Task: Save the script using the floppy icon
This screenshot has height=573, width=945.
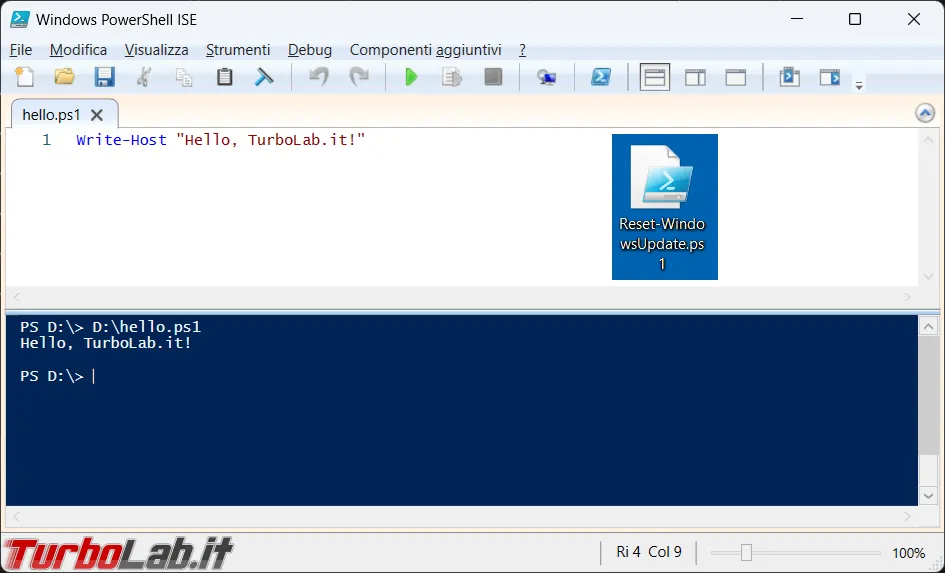Action: tap(104, 77)
